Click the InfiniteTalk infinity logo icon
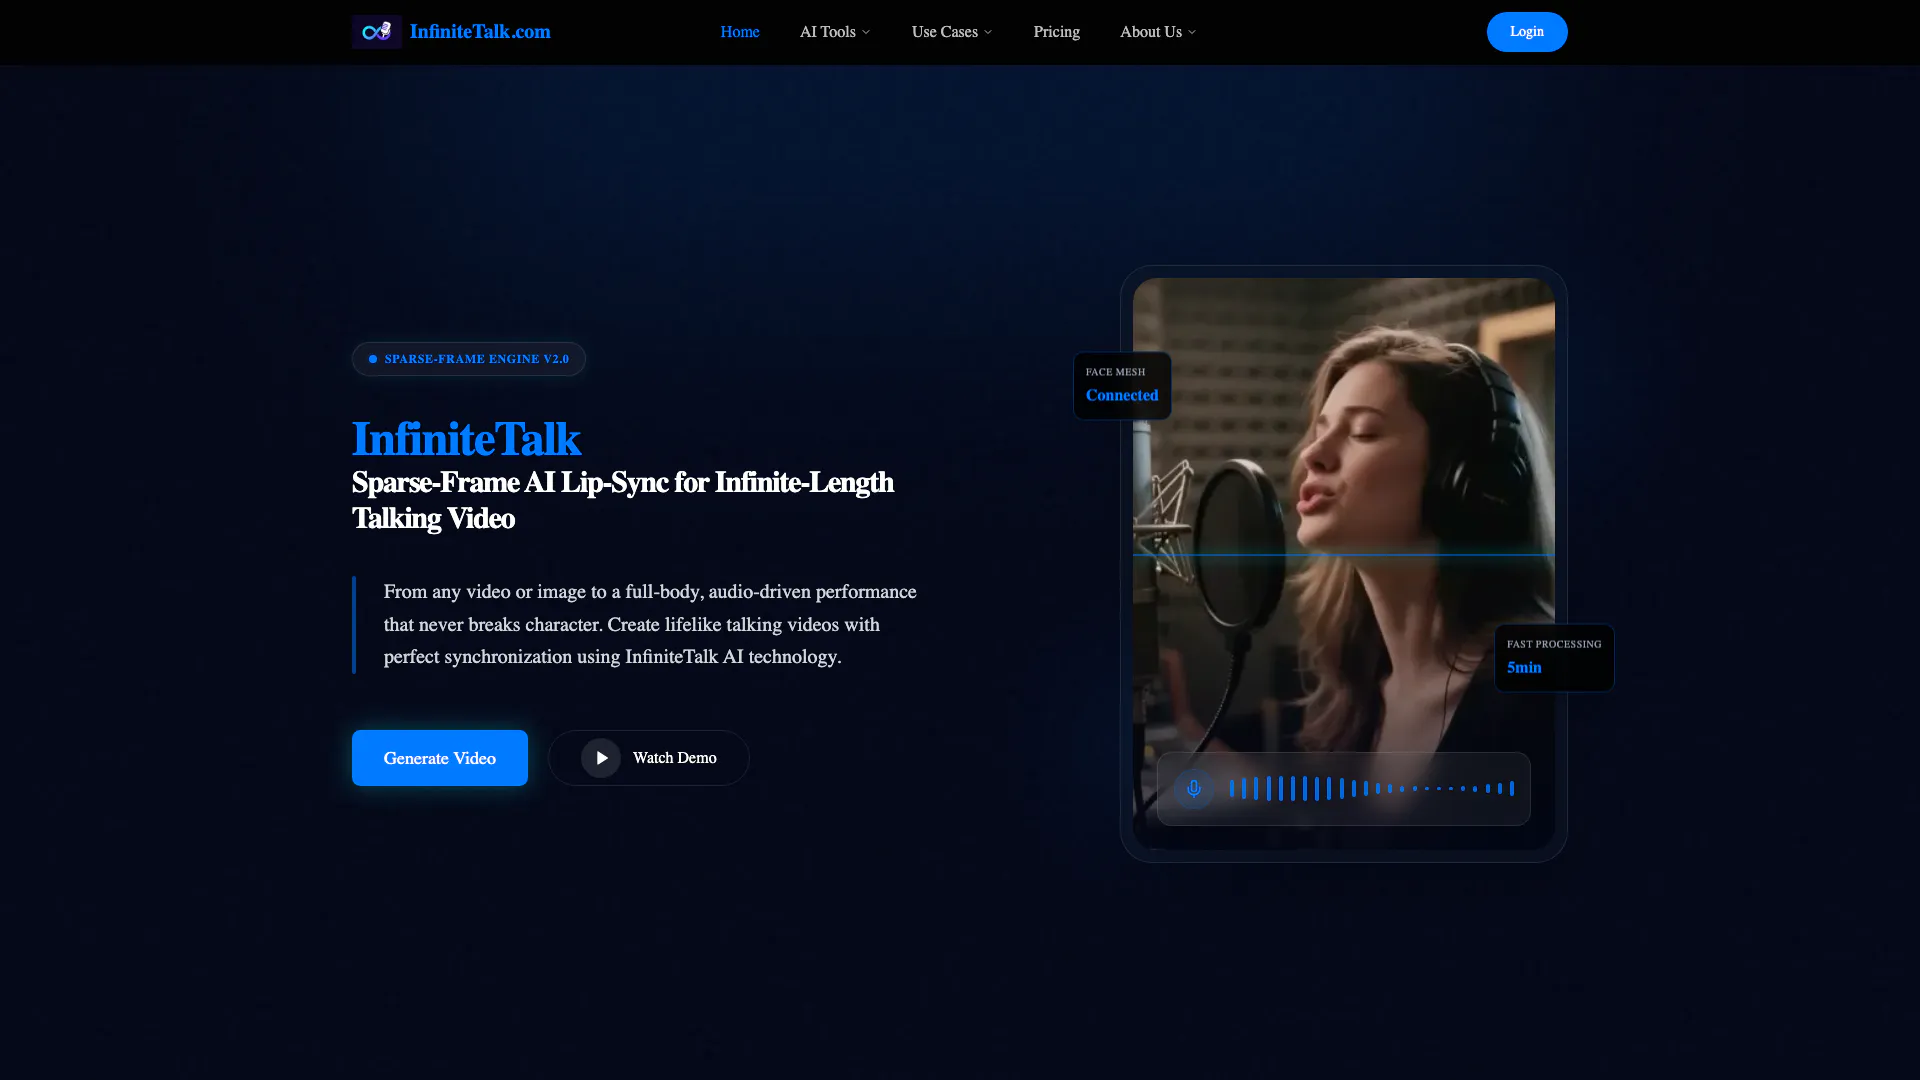 (376, 32)
